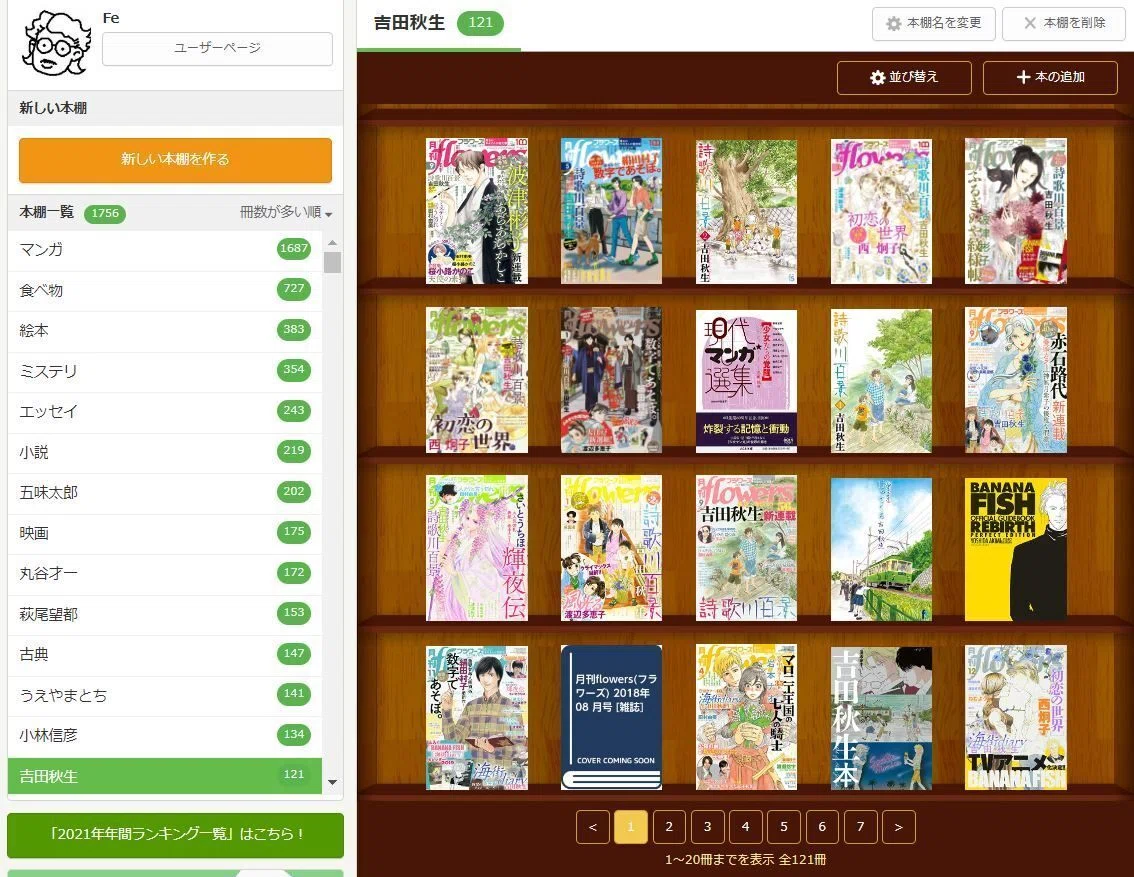Select the マンガ bookshelf
The image size is (1134, 877).
[x=165, y=250]
